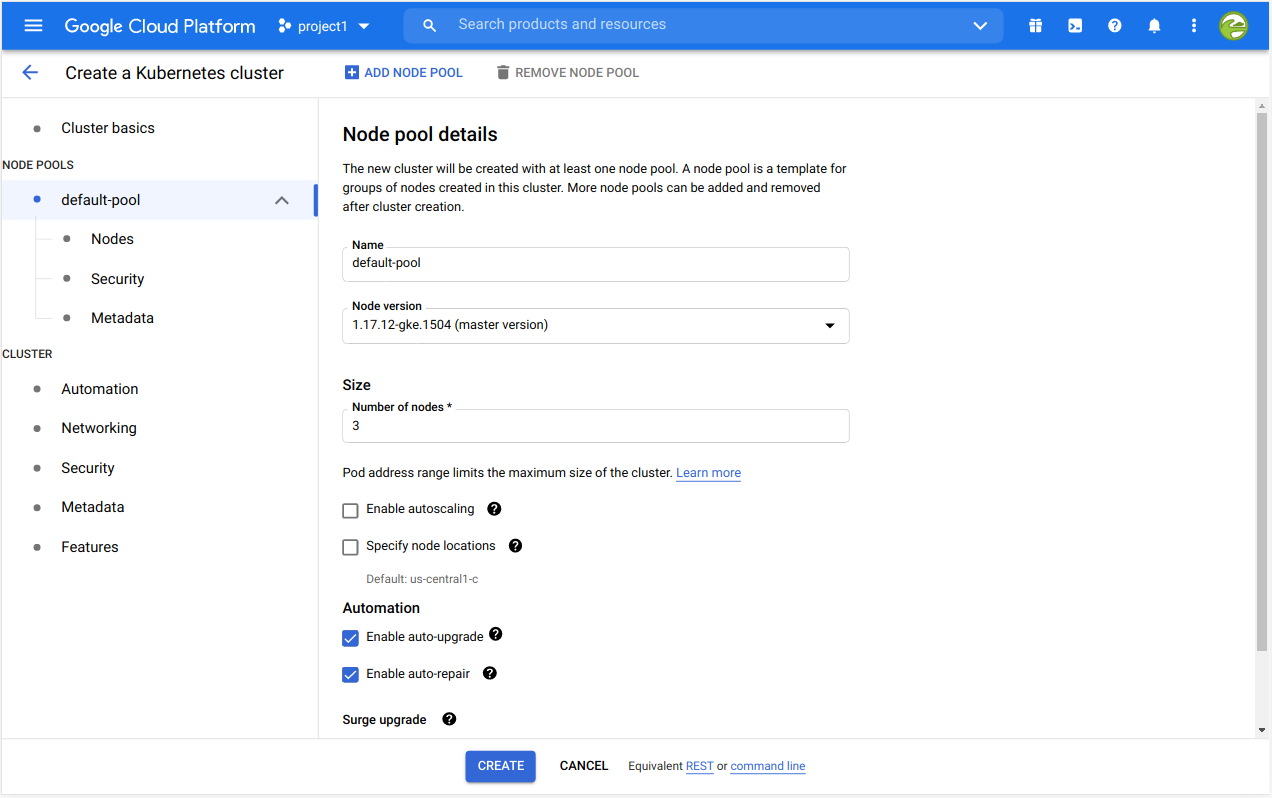Open the notifications bell
The image size is (1272, 798).
pos(1154,26)
